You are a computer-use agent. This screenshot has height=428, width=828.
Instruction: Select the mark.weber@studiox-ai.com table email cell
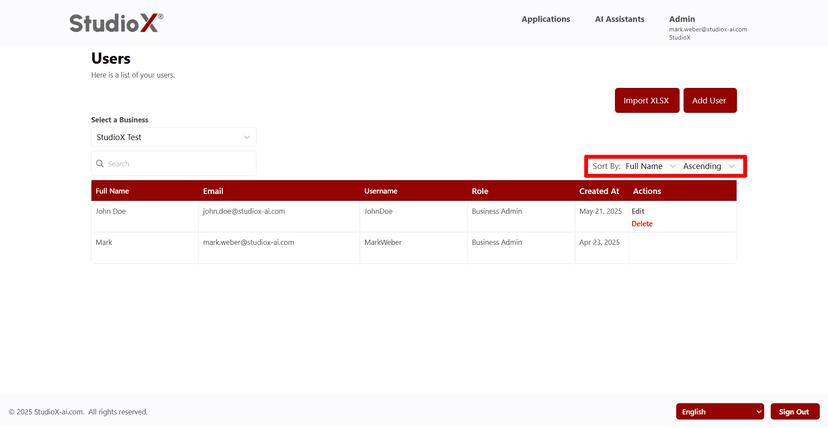(279, 248)
